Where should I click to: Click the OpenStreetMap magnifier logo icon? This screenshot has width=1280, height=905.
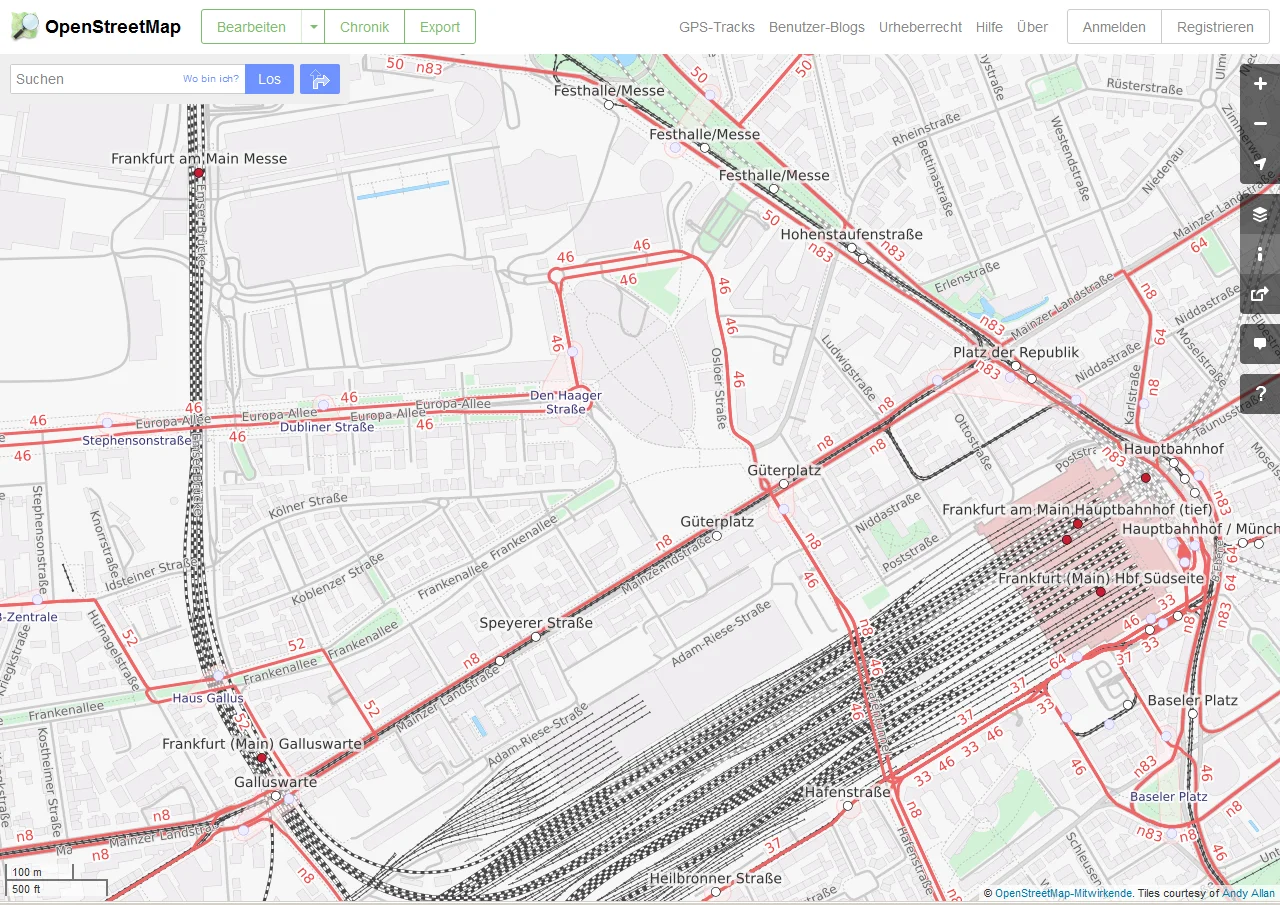(25, 27)
